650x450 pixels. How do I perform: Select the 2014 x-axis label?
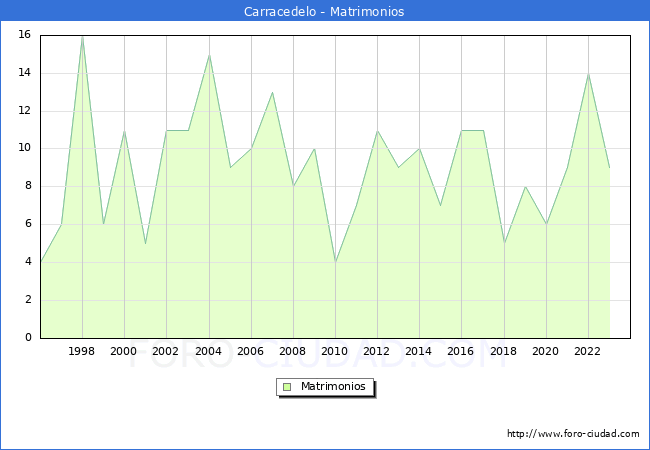419,351
